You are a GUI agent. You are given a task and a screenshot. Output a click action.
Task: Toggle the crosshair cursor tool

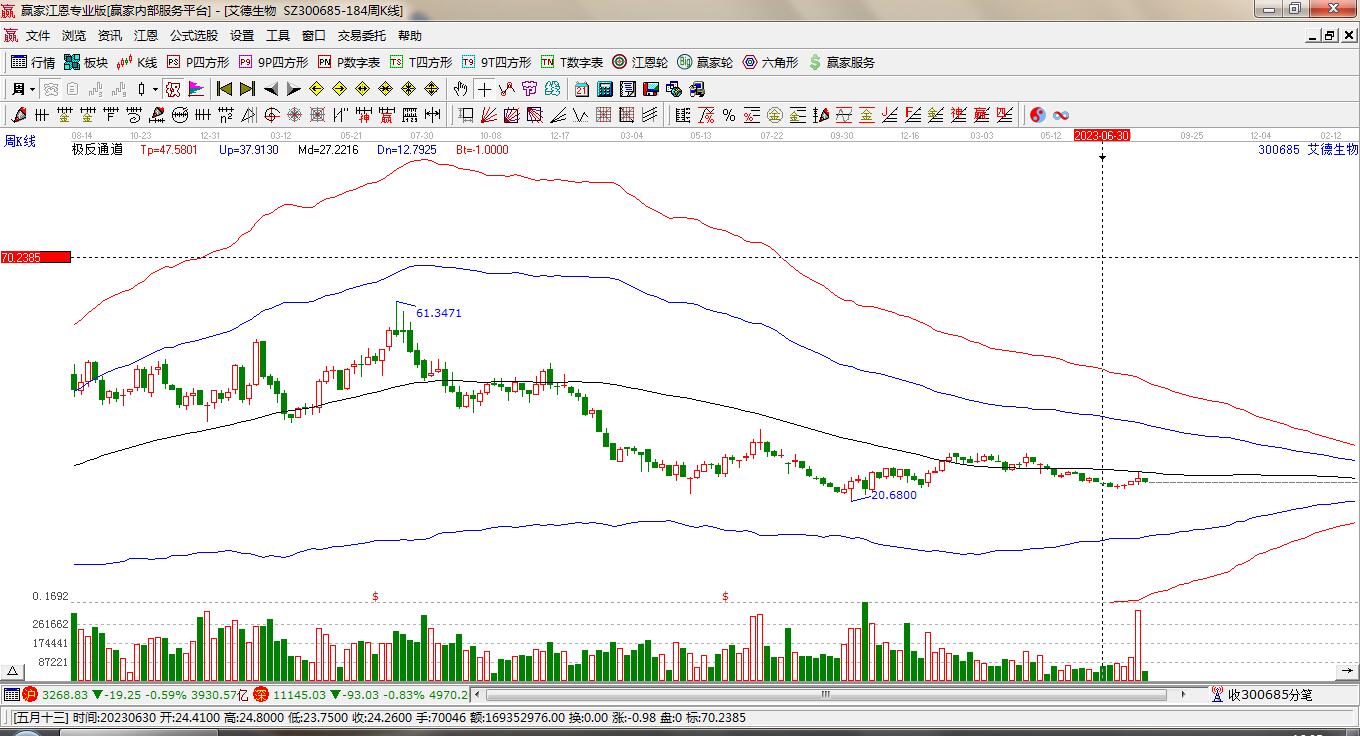[484, 89]
